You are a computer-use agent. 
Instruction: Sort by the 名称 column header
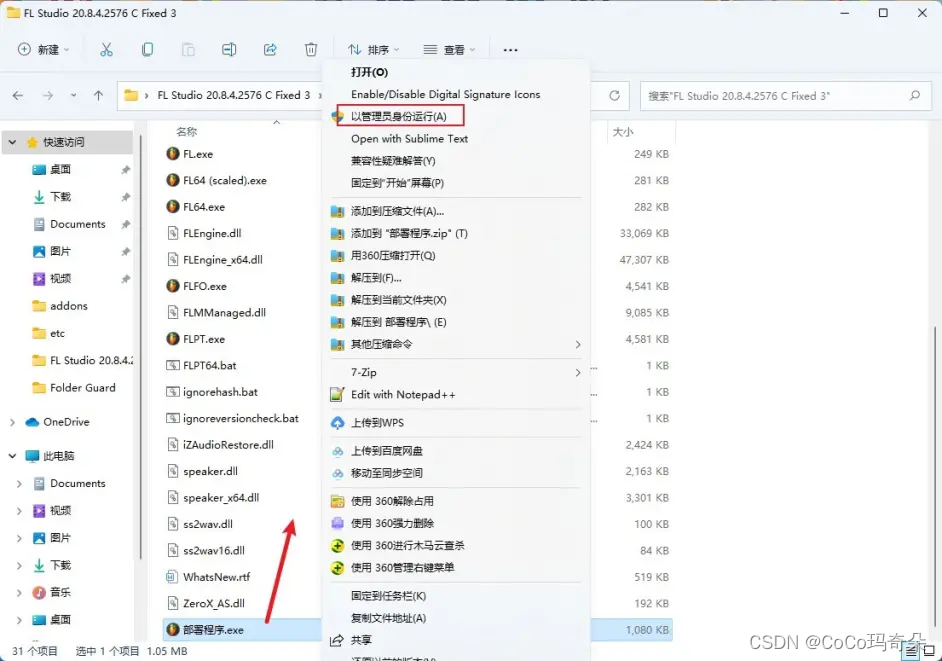click(187, 132)
